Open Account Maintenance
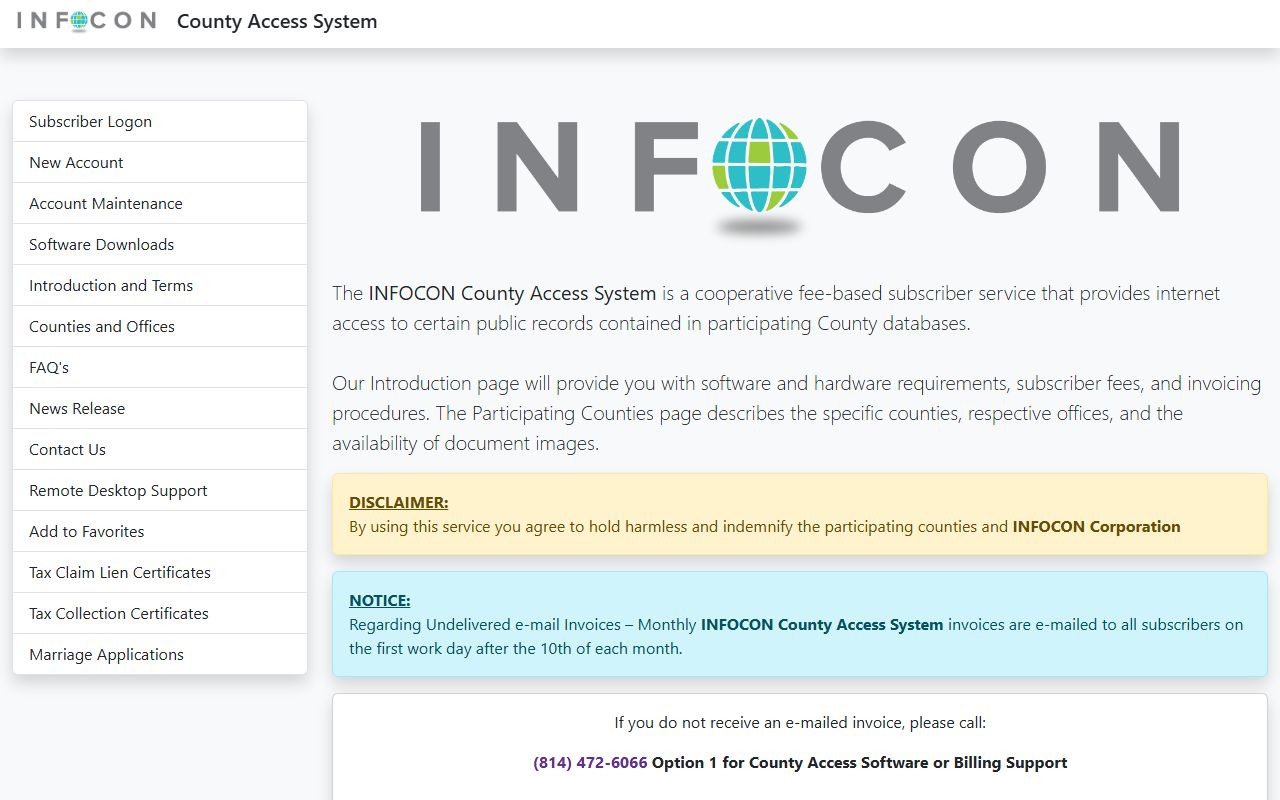This screenshot has height=800, width=1280. (x=160, y=203)
